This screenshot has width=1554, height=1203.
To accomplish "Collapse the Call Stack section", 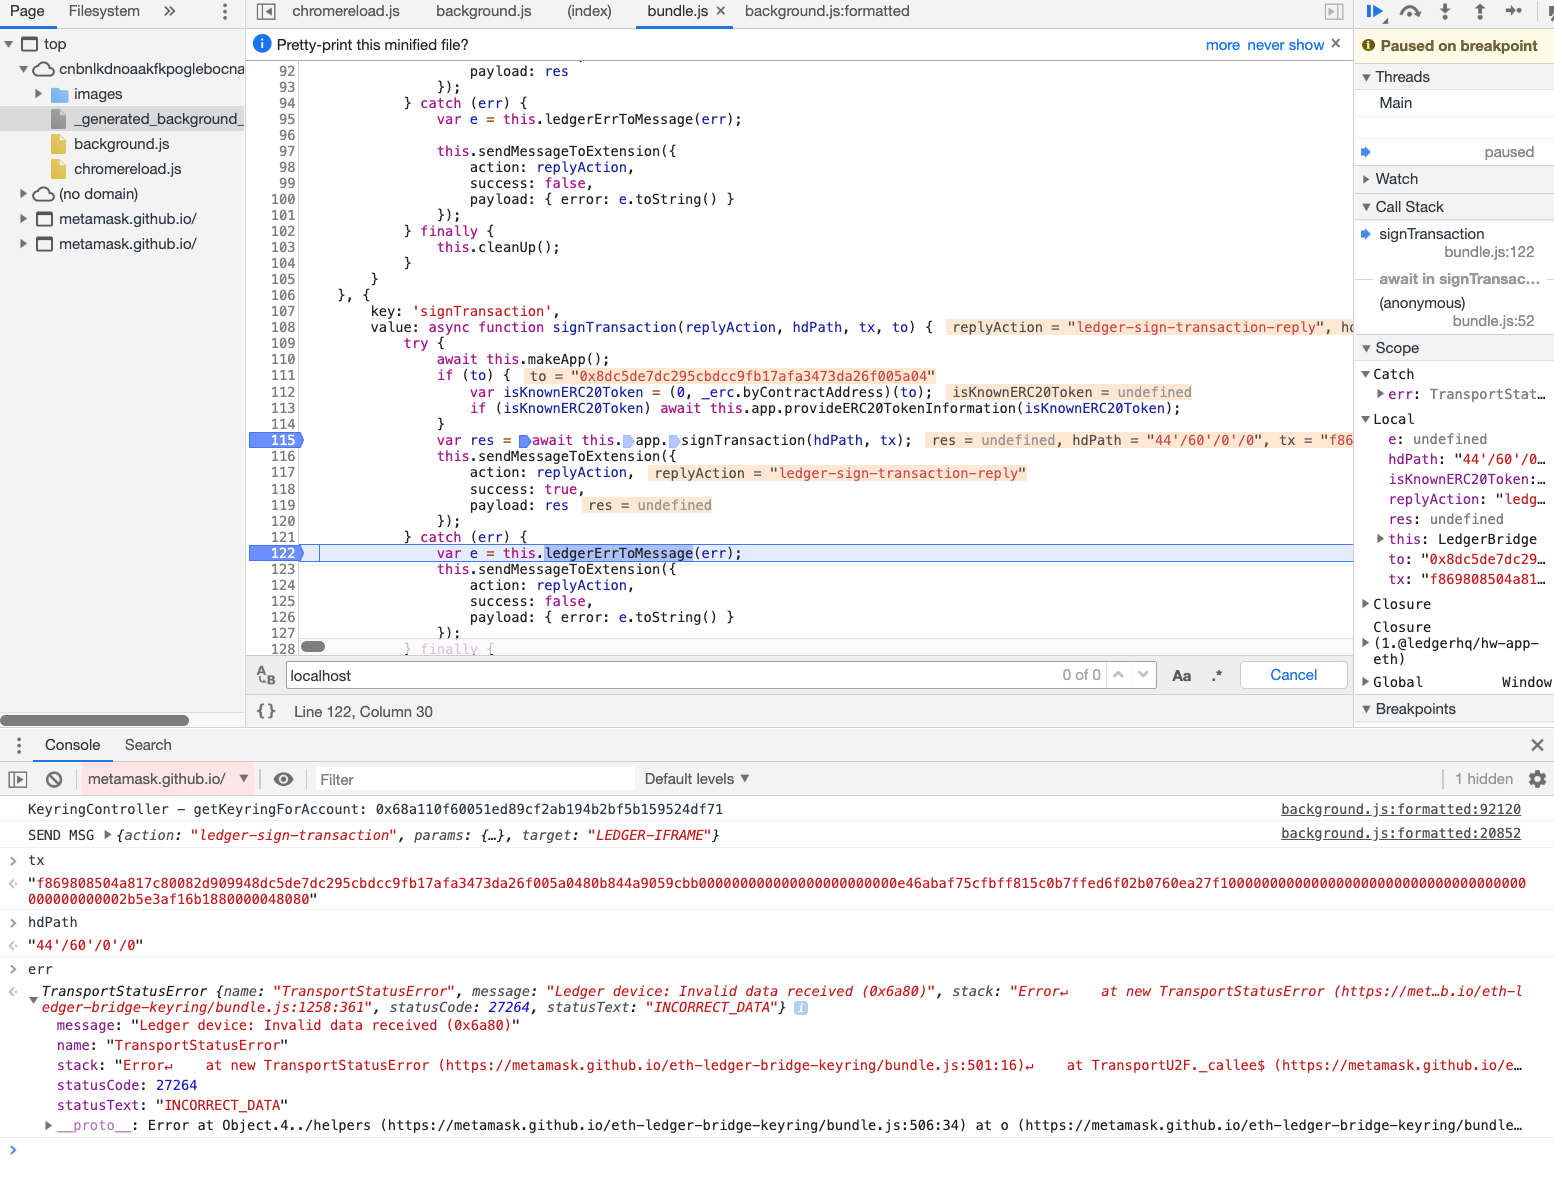I will coord(1367,207).
